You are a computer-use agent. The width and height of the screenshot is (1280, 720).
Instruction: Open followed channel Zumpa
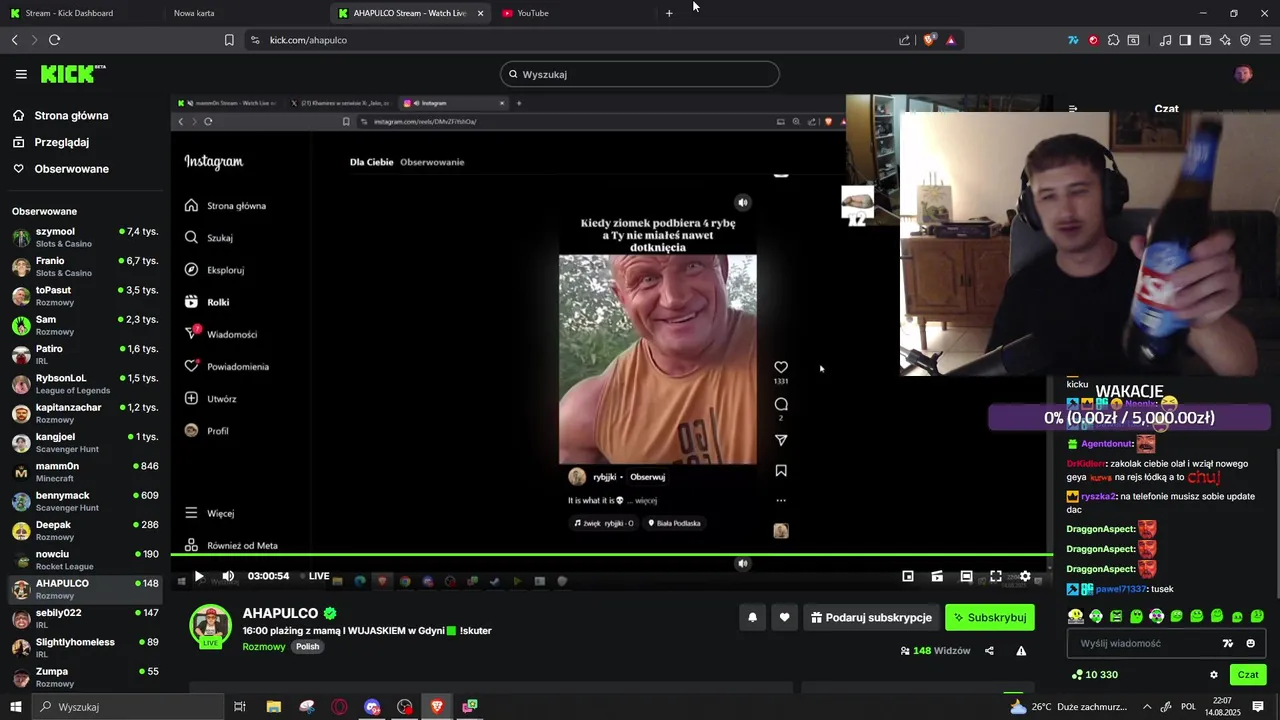tap(85, 677)
